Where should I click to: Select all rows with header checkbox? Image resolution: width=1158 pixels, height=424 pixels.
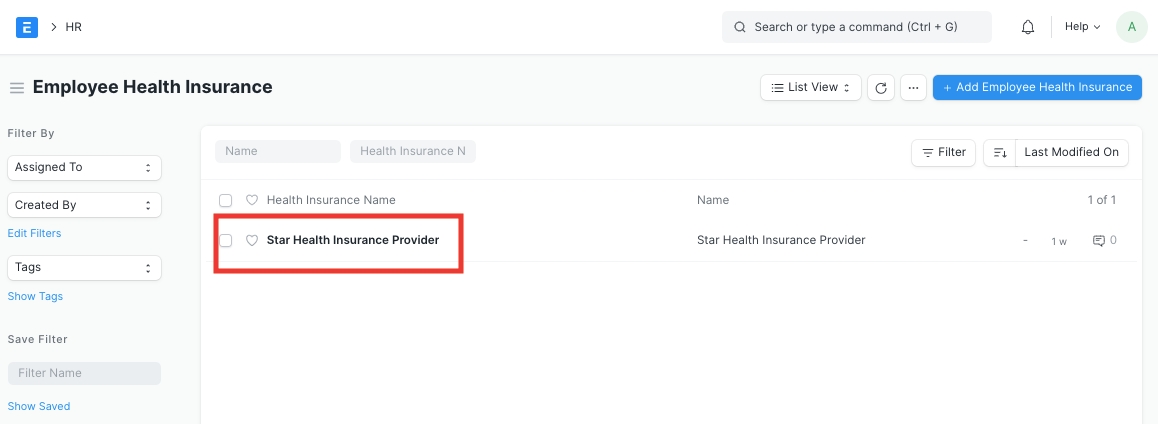[x=226, y=201]
